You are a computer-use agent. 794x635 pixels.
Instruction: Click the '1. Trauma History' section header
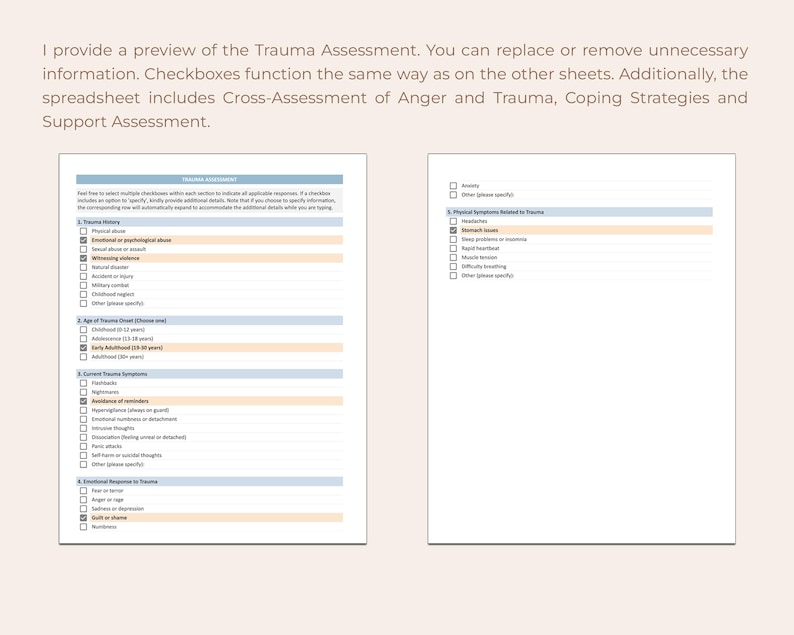(210, 222)
